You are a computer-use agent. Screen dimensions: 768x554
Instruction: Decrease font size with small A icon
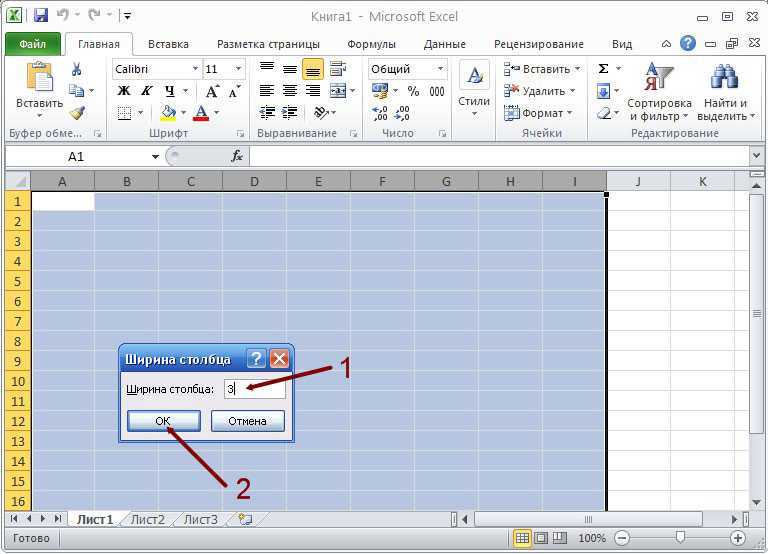click(x=235, y=91)
